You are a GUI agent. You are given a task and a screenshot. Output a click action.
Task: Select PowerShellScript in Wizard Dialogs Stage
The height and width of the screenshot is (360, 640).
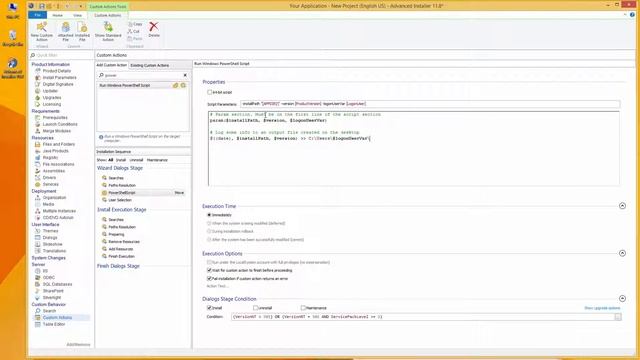122,193
